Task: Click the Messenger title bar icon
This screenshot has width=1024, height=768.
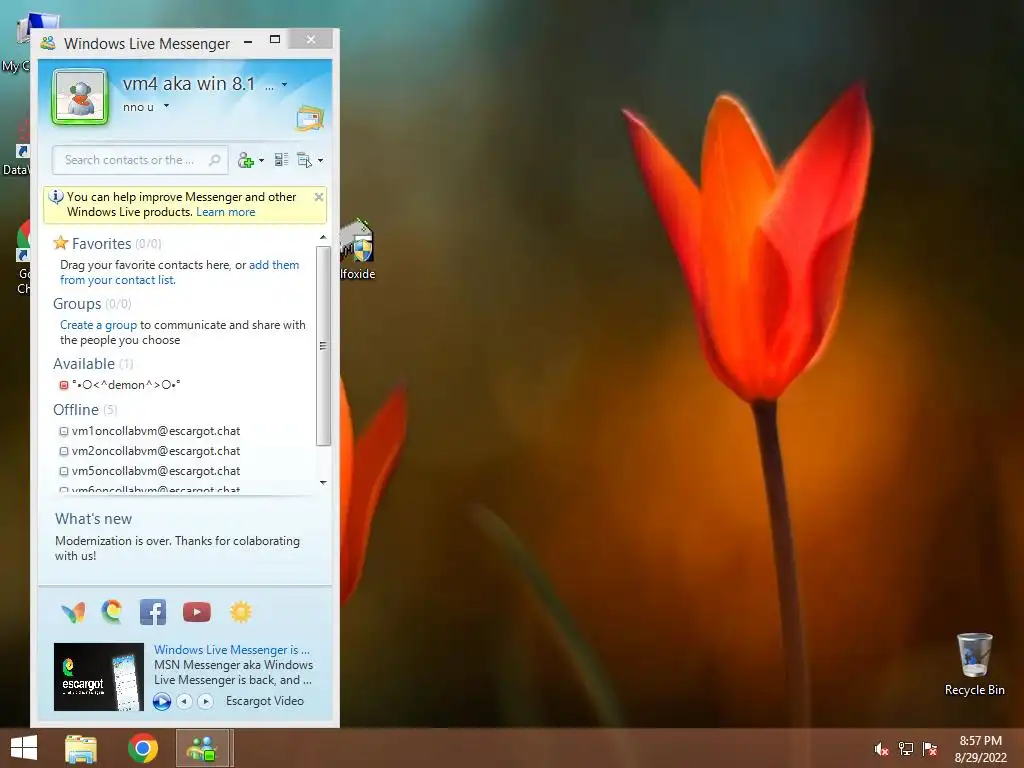Action: click(x=48, y=44)
